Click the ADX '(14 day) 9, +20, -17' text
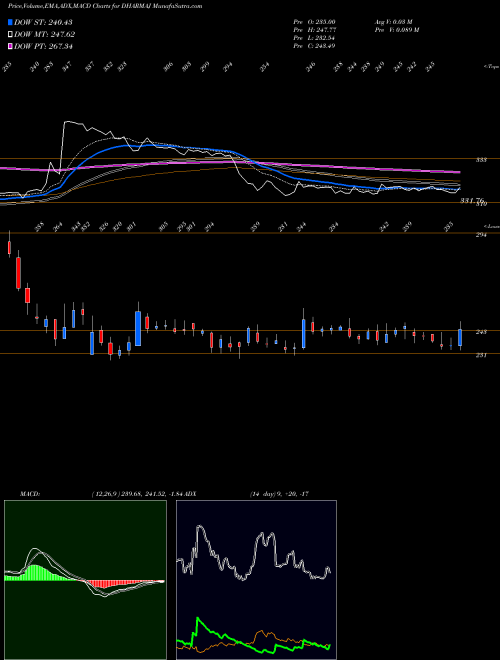The height and width of the screenshot is (660, 500). click(x=279, y=493)
